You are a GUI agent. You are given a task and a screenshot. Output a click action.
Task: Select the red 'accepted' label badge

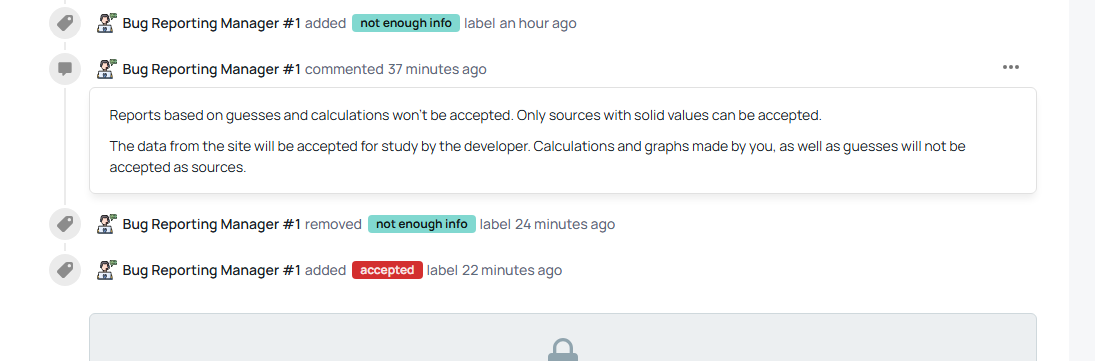387,270
